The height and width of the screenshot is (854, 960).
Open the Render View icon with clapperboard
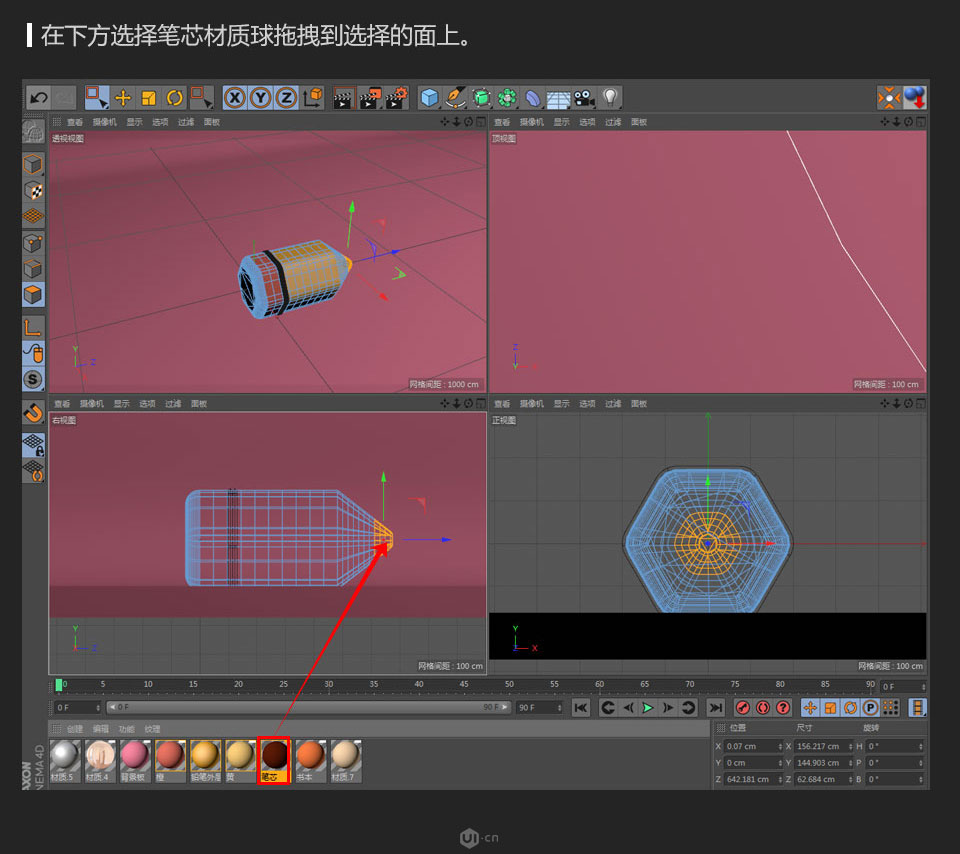[342, 97]
